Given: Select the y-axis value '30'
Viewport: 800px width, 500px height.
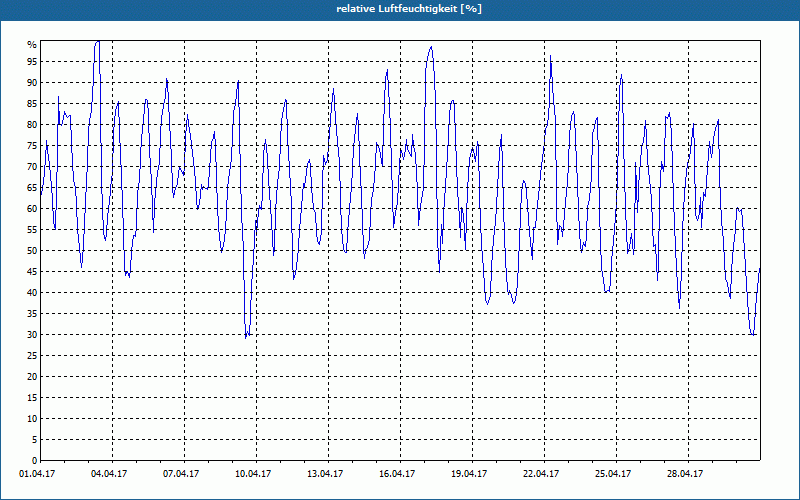Looking at the screenshot, I should 32,335.
